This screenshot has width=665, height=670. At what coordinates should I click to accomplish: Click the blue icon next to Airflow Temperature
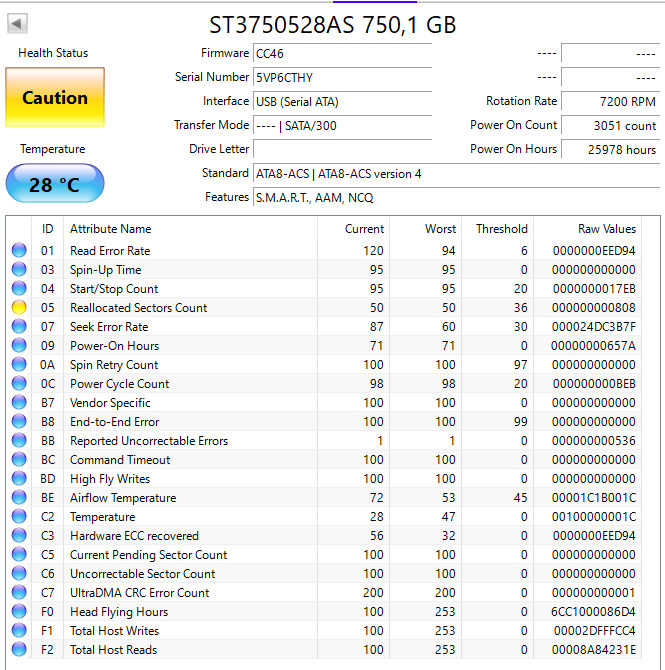(x=18, y=498)
